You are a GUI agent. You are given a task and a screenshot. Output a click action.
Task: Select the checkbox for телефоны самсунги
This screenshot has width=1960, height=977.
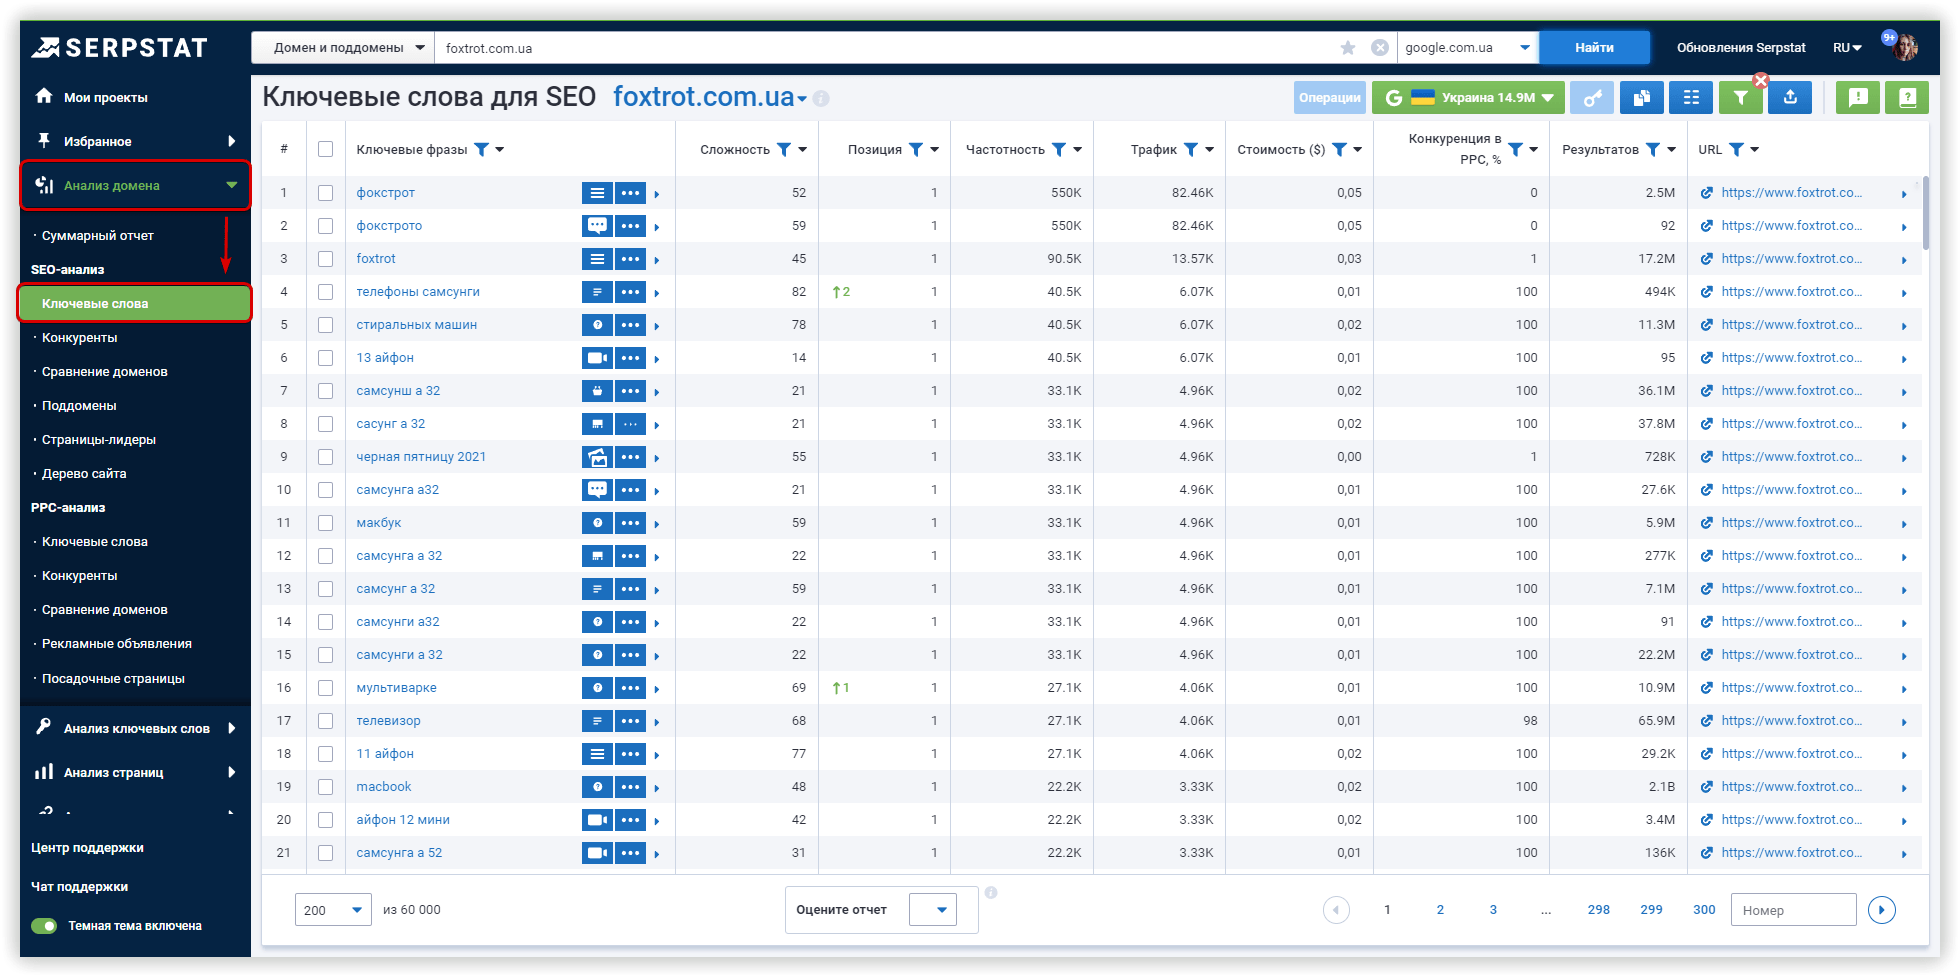click(x=325, y=292)
